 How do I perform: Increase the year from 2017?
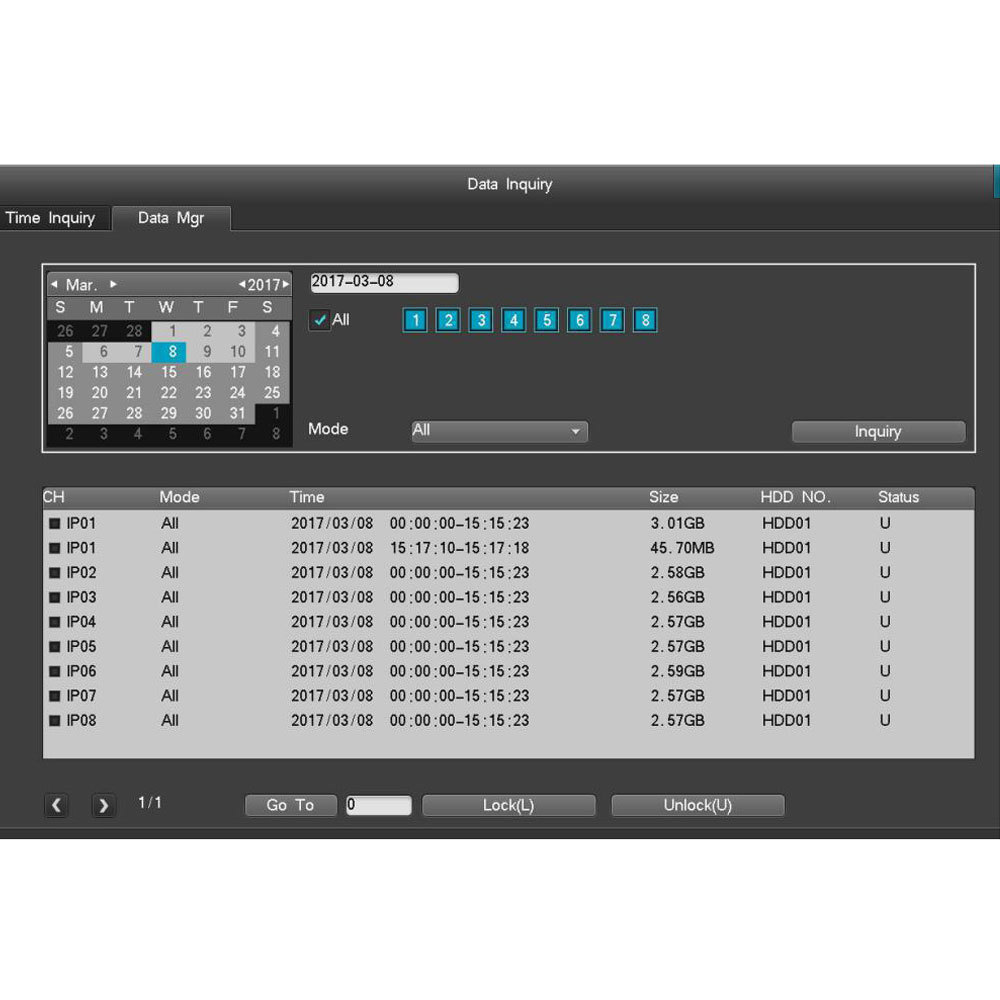pos(286,284)
